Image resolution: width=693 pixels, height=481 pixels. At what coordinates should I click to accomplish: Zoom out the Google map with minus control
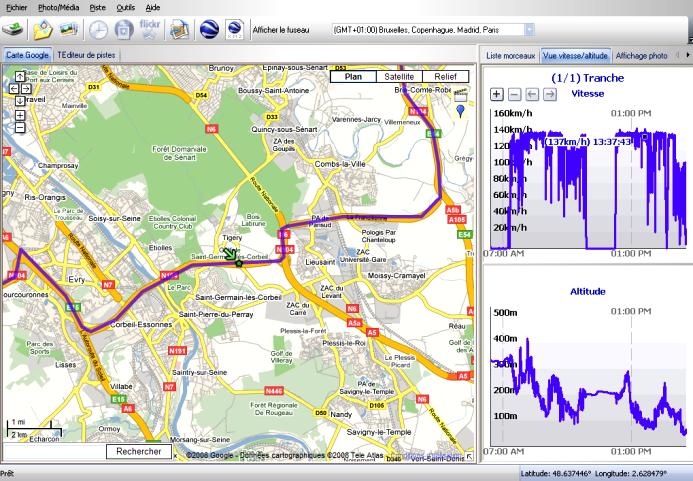click(20, 128)
